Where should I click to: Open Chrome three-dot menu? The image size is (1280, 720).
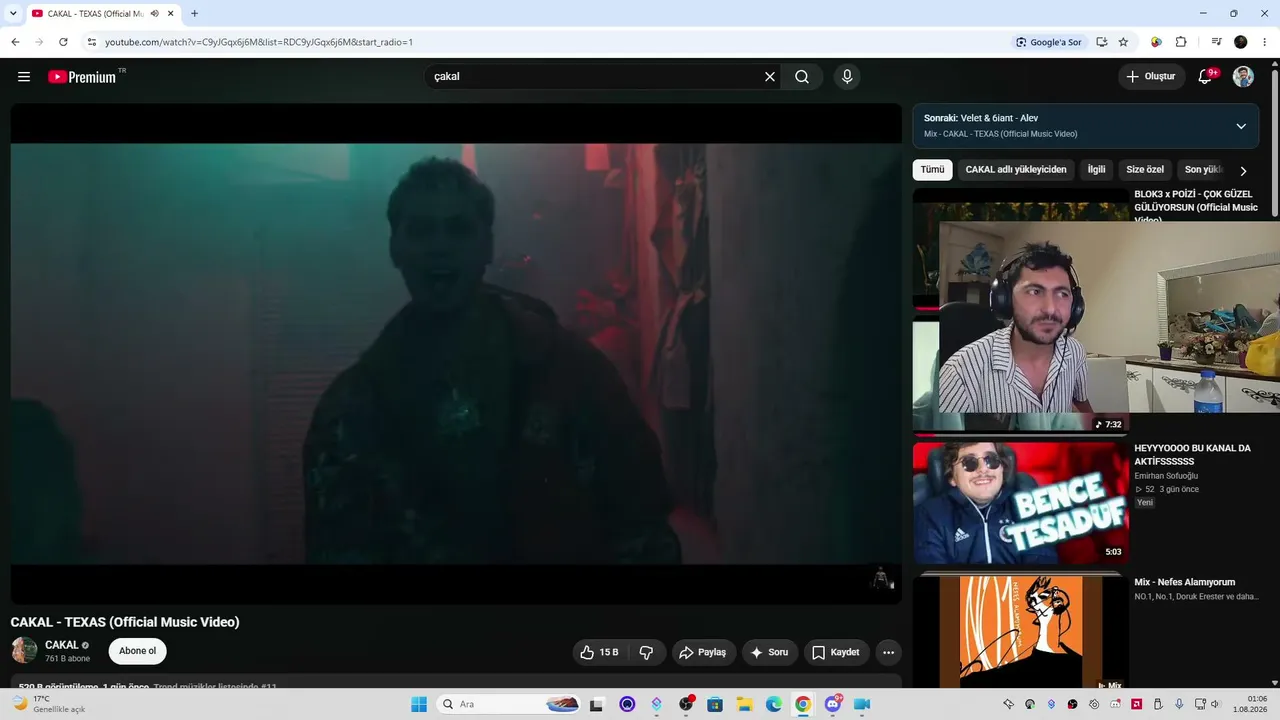1265,42
